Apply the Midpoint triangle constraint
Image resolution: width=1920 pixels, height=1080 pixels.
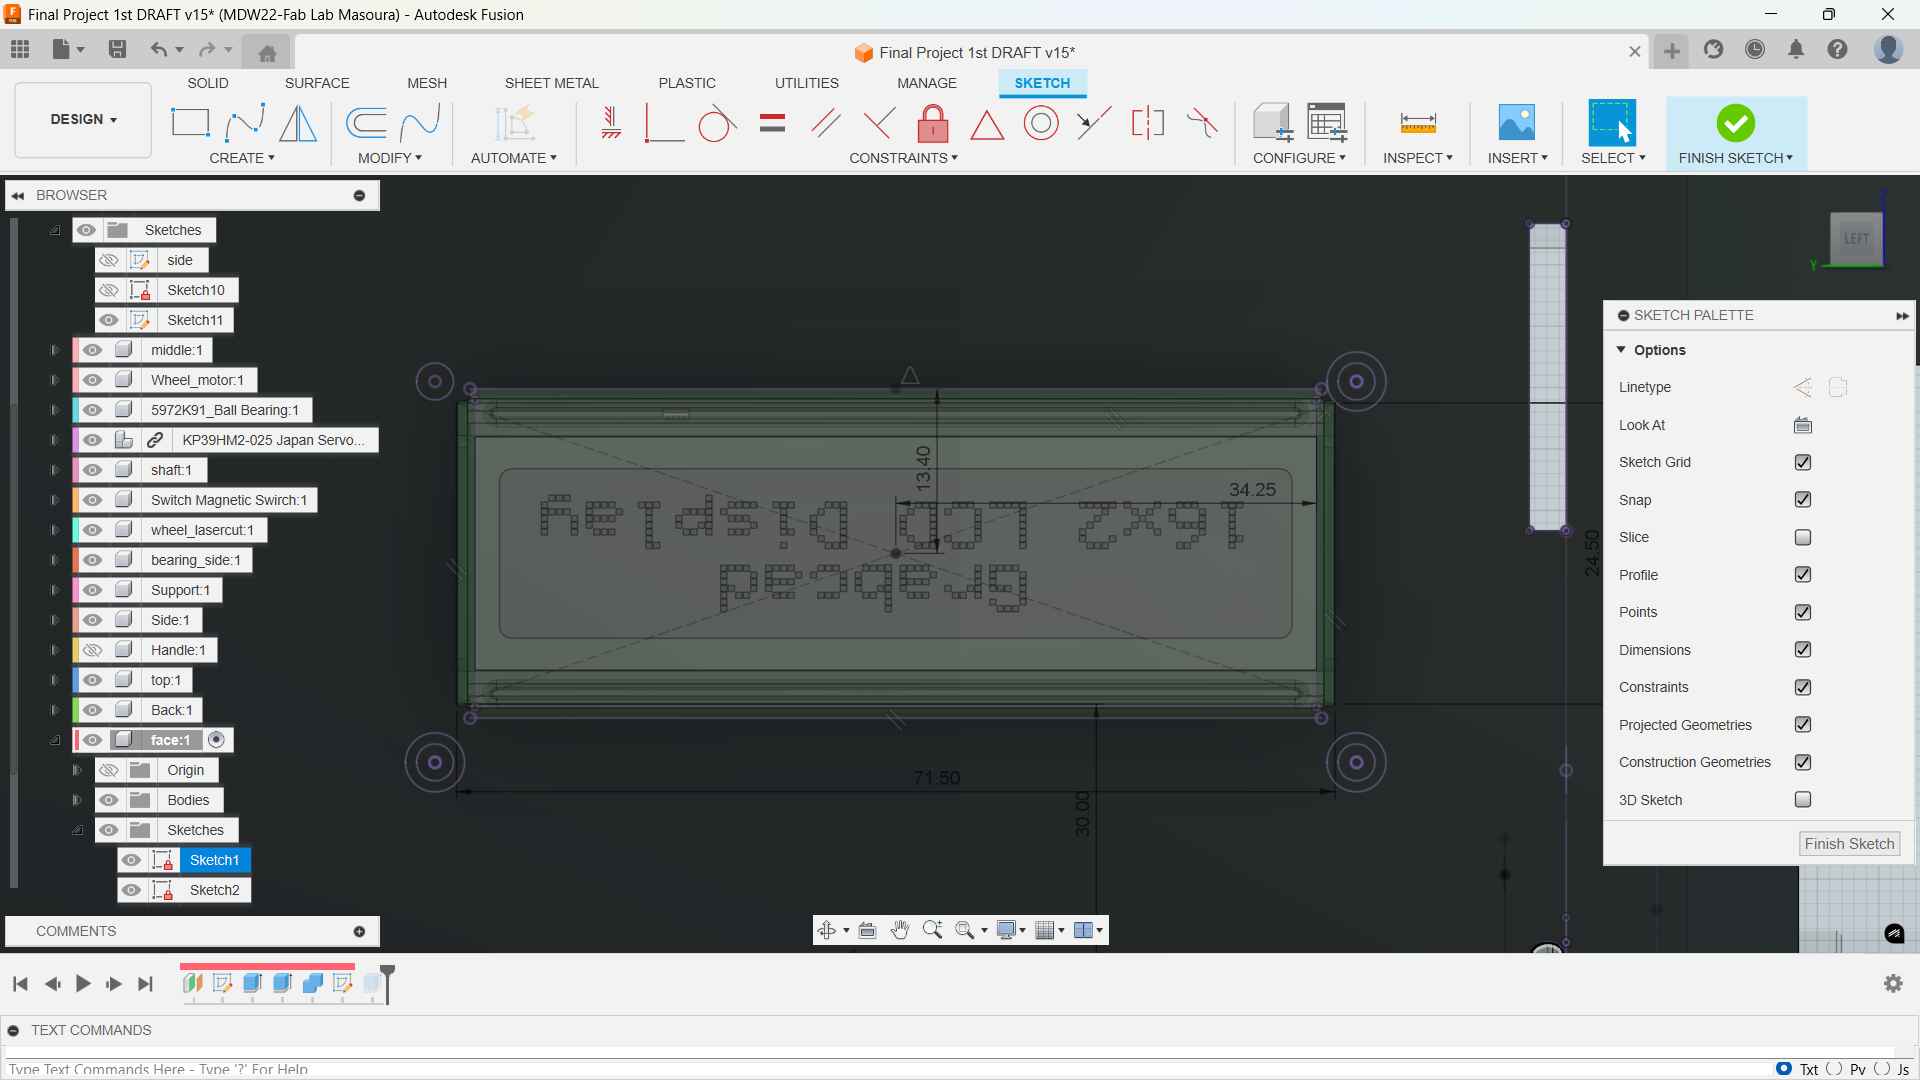[987, 124]
